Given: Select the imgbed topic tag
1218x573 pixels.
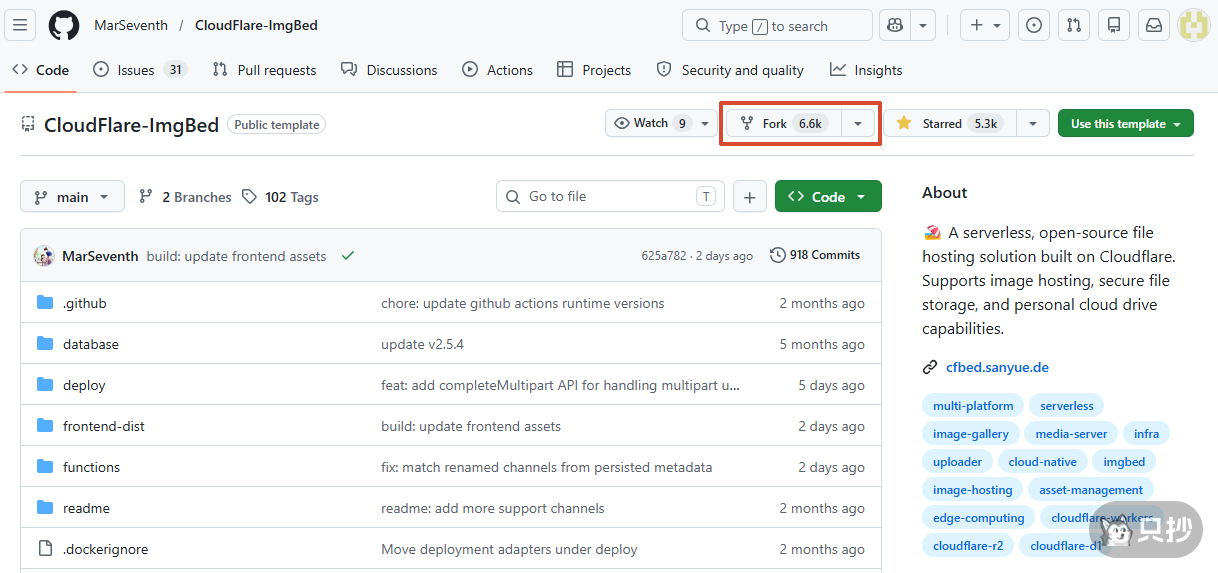Looking at the screenshot, I should tap(1124, 462).
